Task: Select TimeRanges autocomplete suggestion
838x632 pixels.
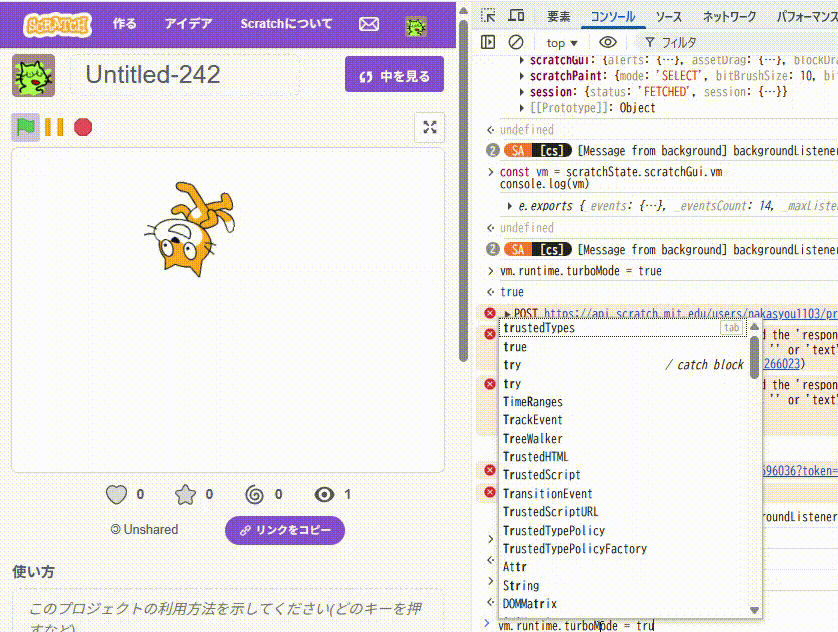Action: coord(623,402)
